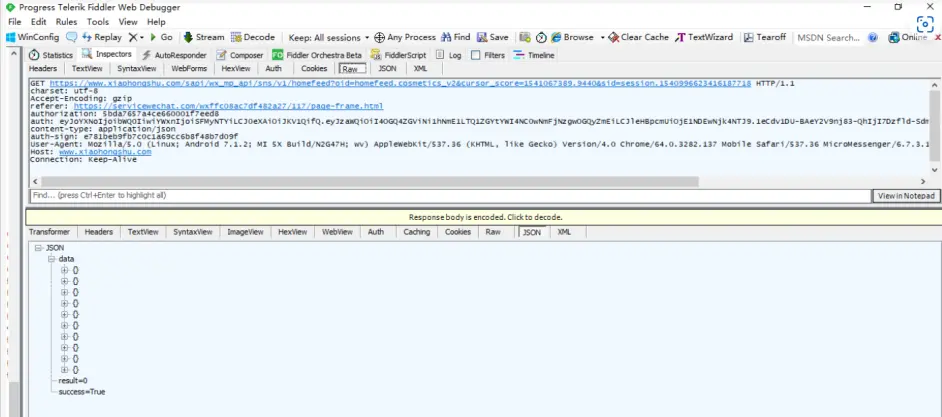The height and width of the screenshot is (417, 942).
Task: Click the camera screenshot icon next to Save
Action: [525, 37]
